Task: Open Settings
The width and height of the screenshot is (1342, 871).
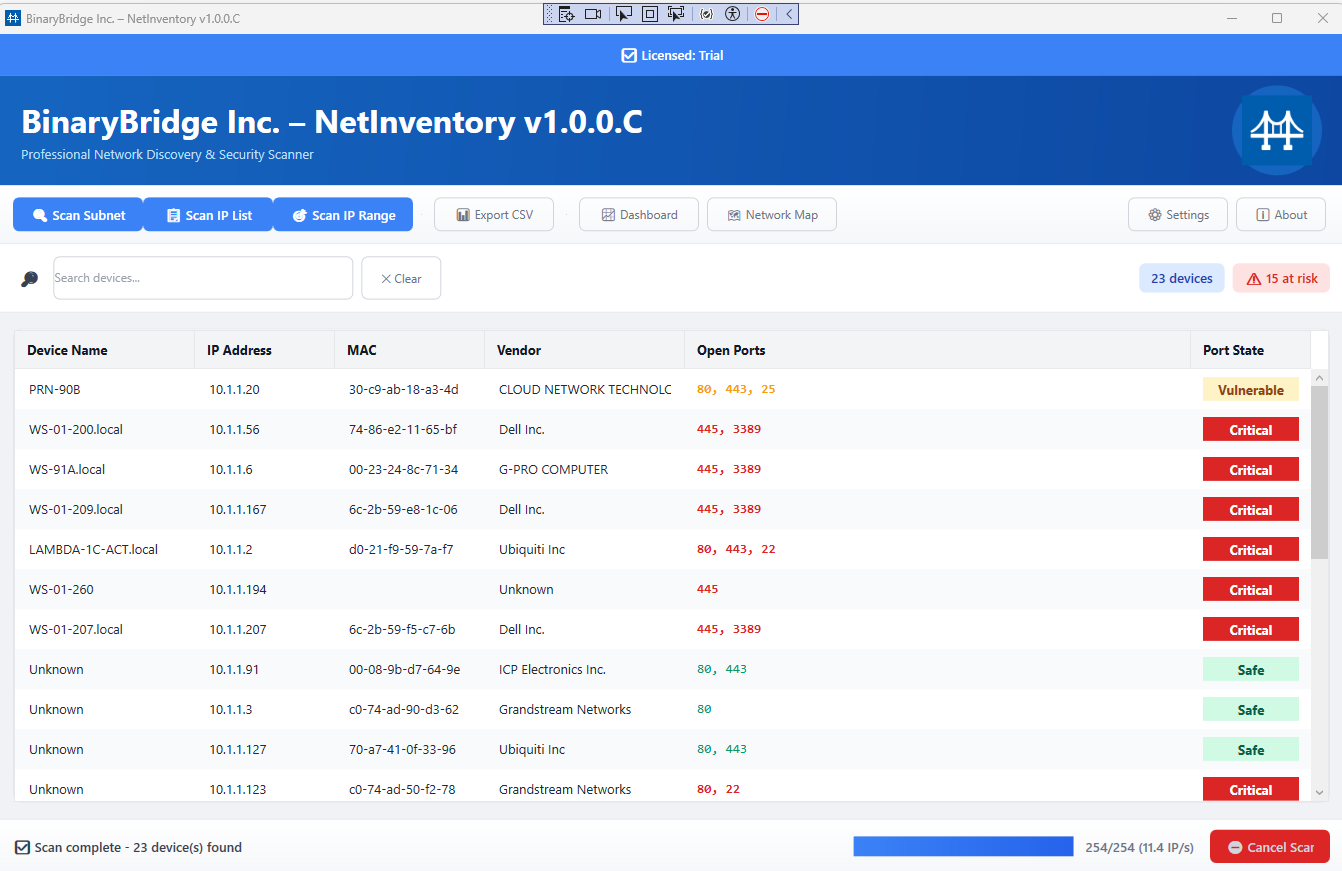Action: pyautogui.click(x=1178, y=215)
